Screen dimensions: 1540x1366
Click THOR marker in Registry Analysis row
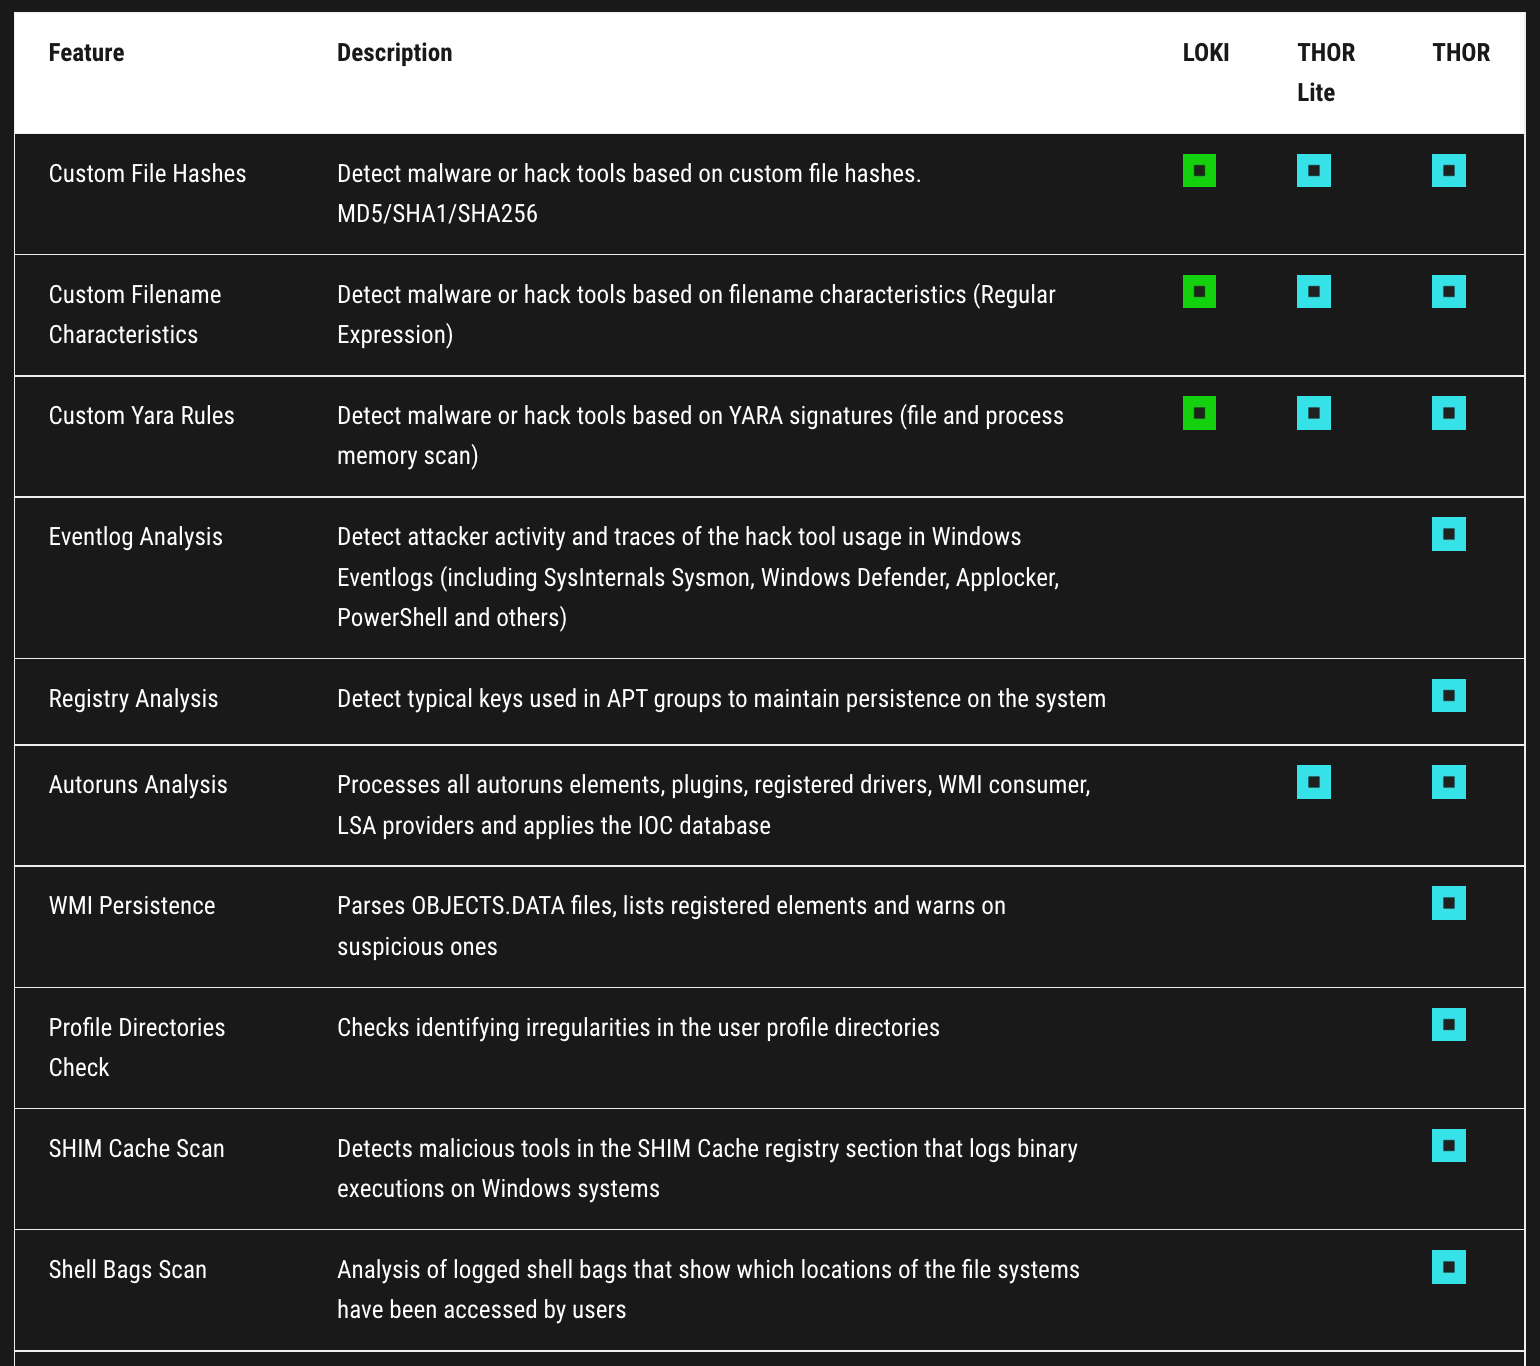1448,695
